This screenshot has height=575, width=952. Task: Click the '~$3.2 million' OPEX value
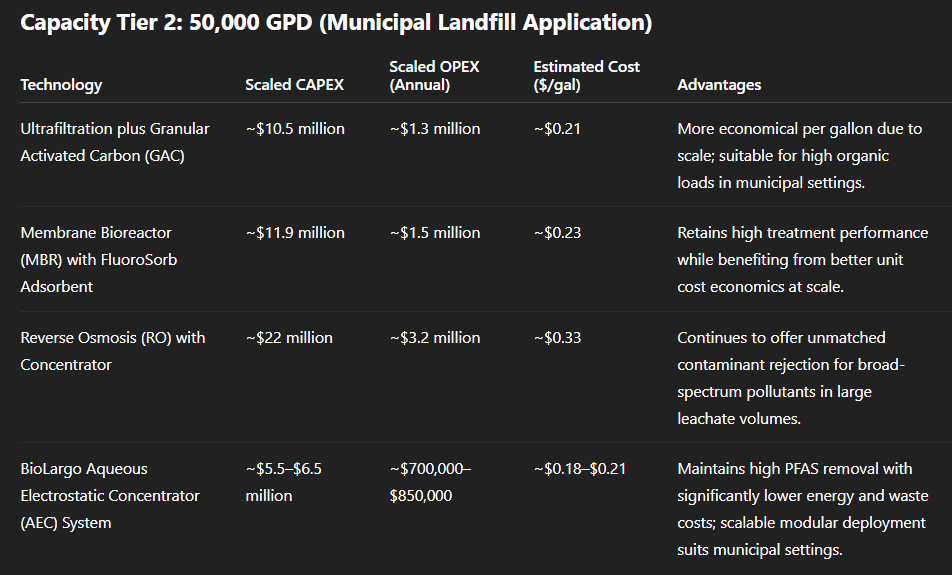click(435, 338)
